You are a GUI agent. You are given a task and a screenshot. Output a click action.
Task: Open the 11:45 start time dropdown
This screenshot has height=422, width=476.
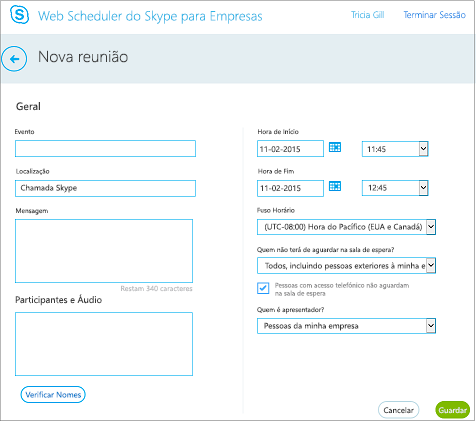click(x=395, y=149)
